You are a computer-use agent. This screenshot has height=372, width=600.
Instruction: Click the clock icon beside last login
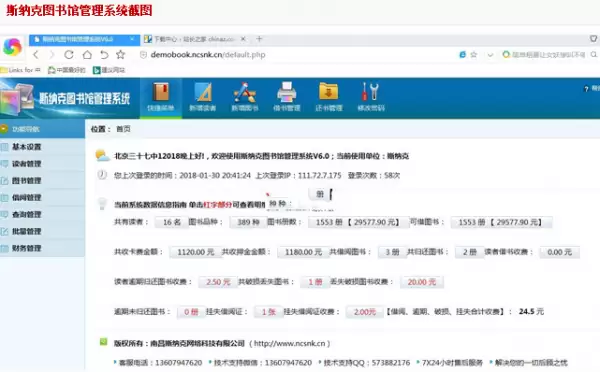[x=102, y=175]
